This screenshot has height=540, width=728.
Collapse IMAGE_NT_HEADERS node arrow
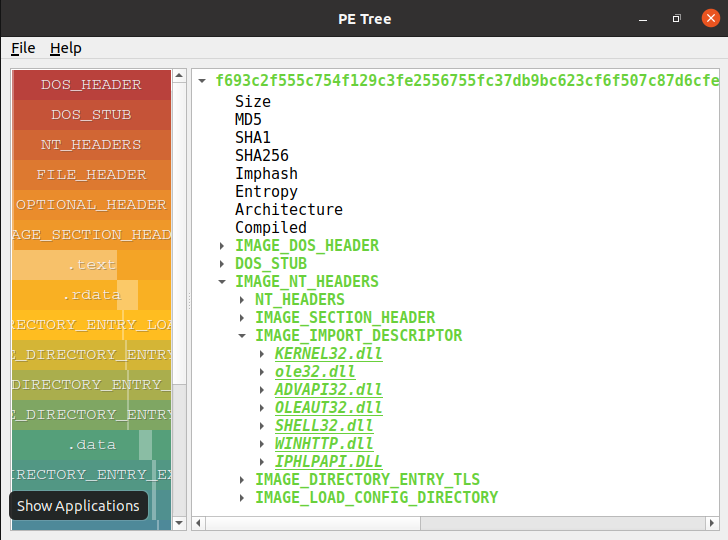222,281
